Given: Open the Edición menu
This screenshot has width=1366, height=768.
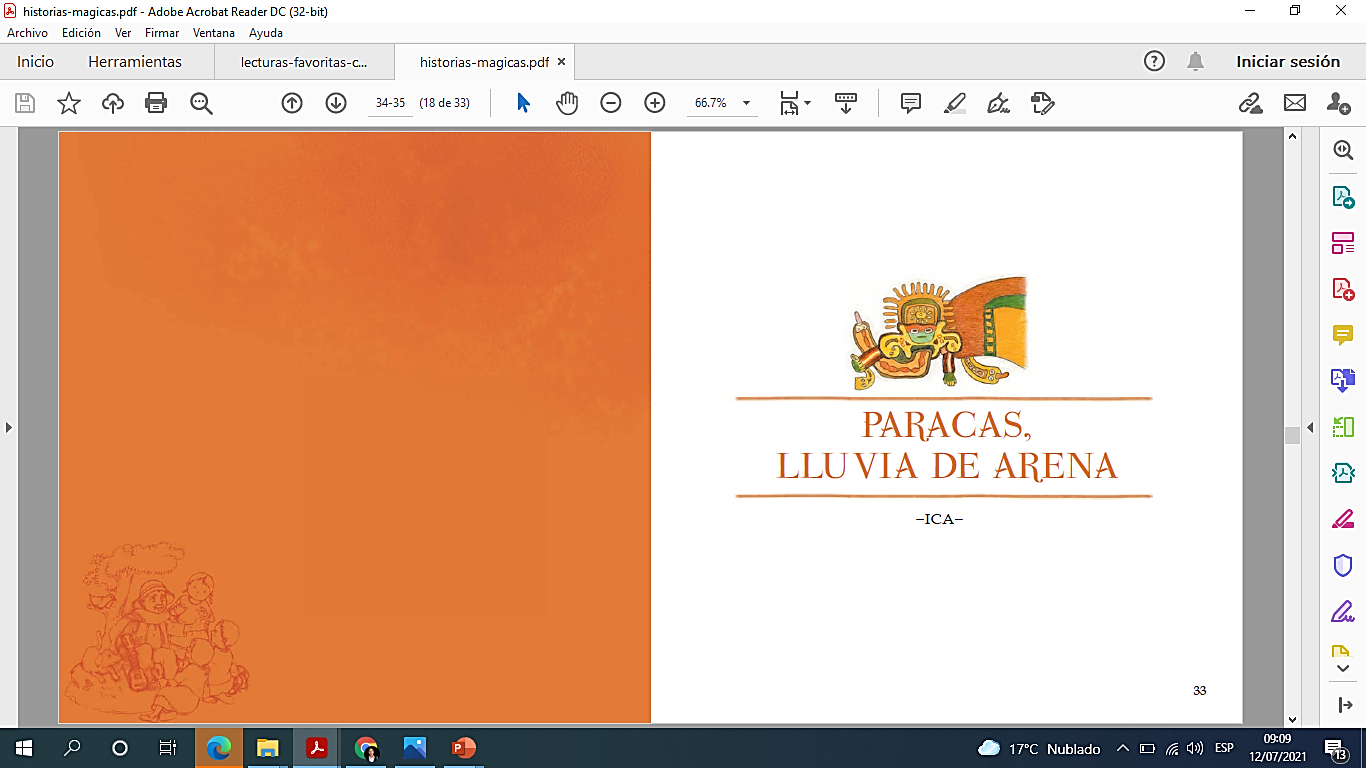Looking at the screenshot, I should point(81,33).
